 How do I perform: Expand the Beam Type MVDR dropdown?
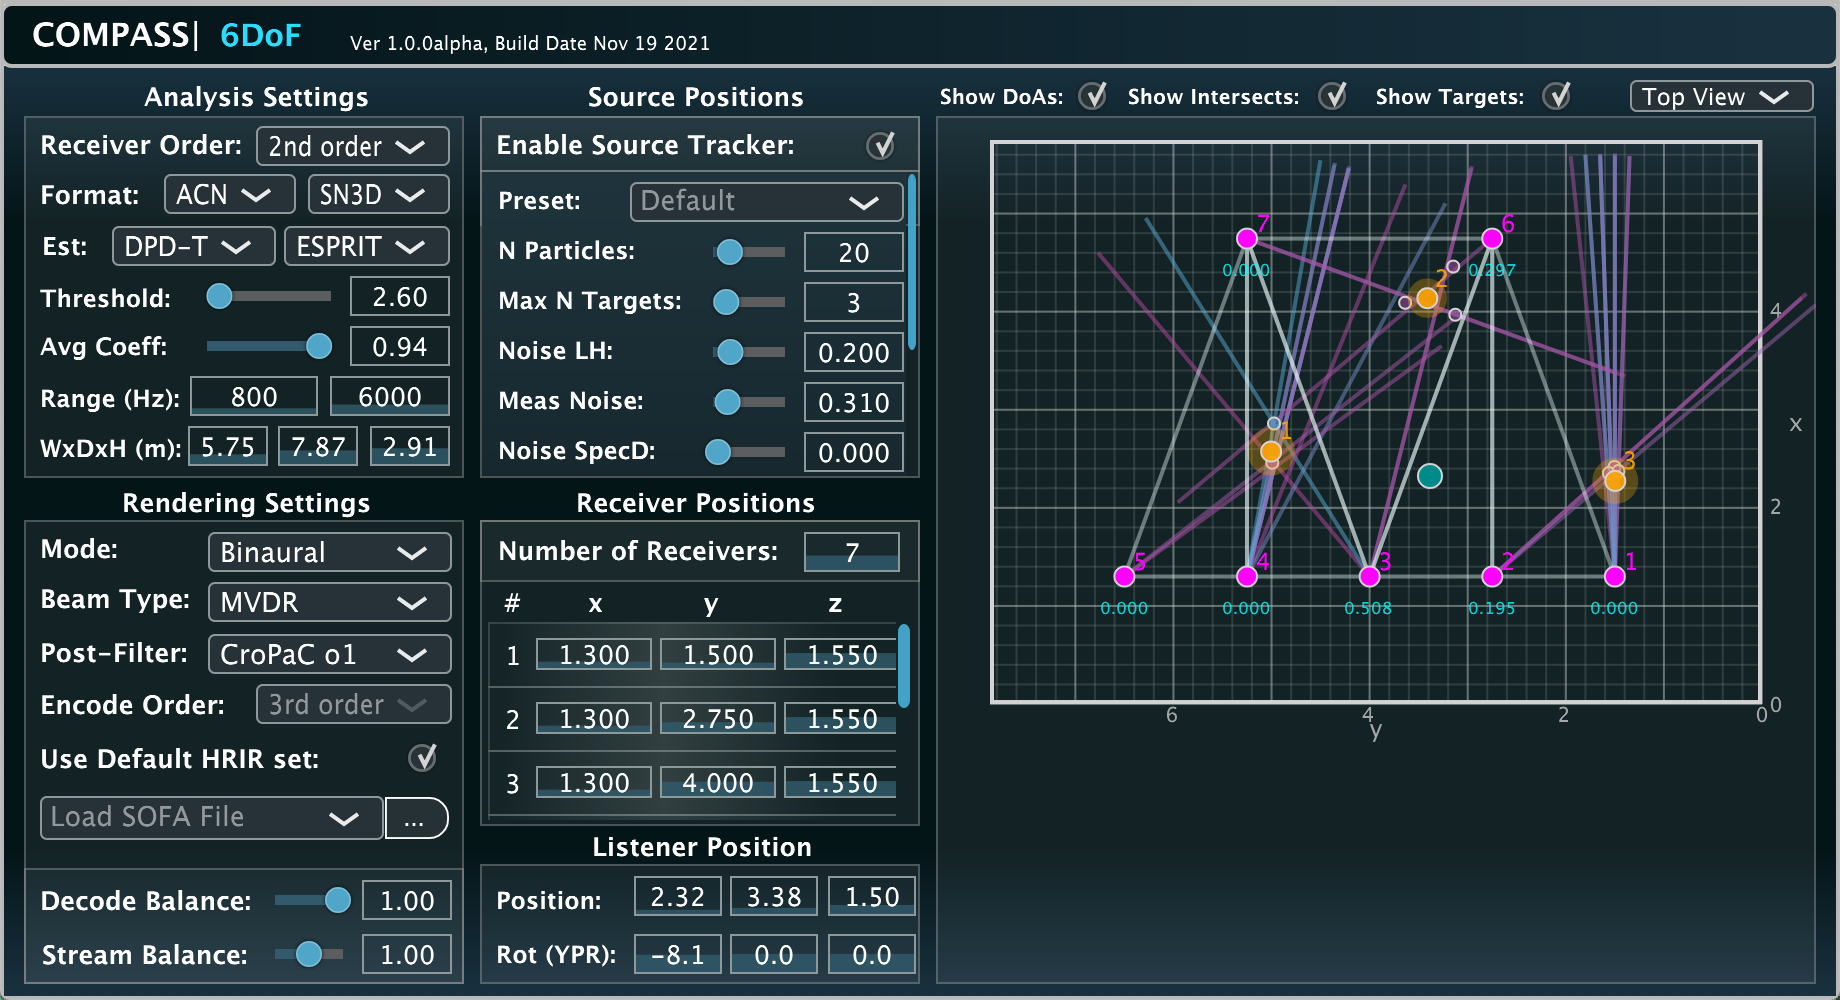(329, 602)
